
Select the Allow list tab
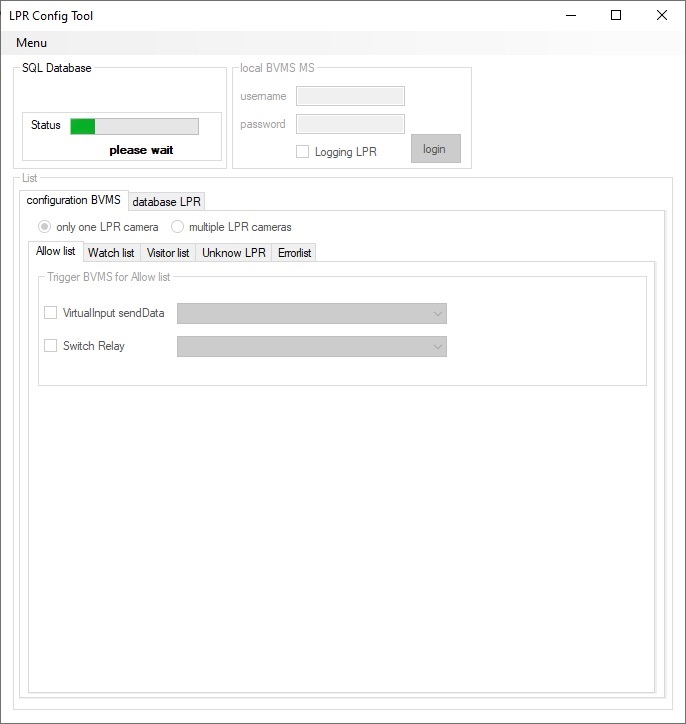pos(55,251)
